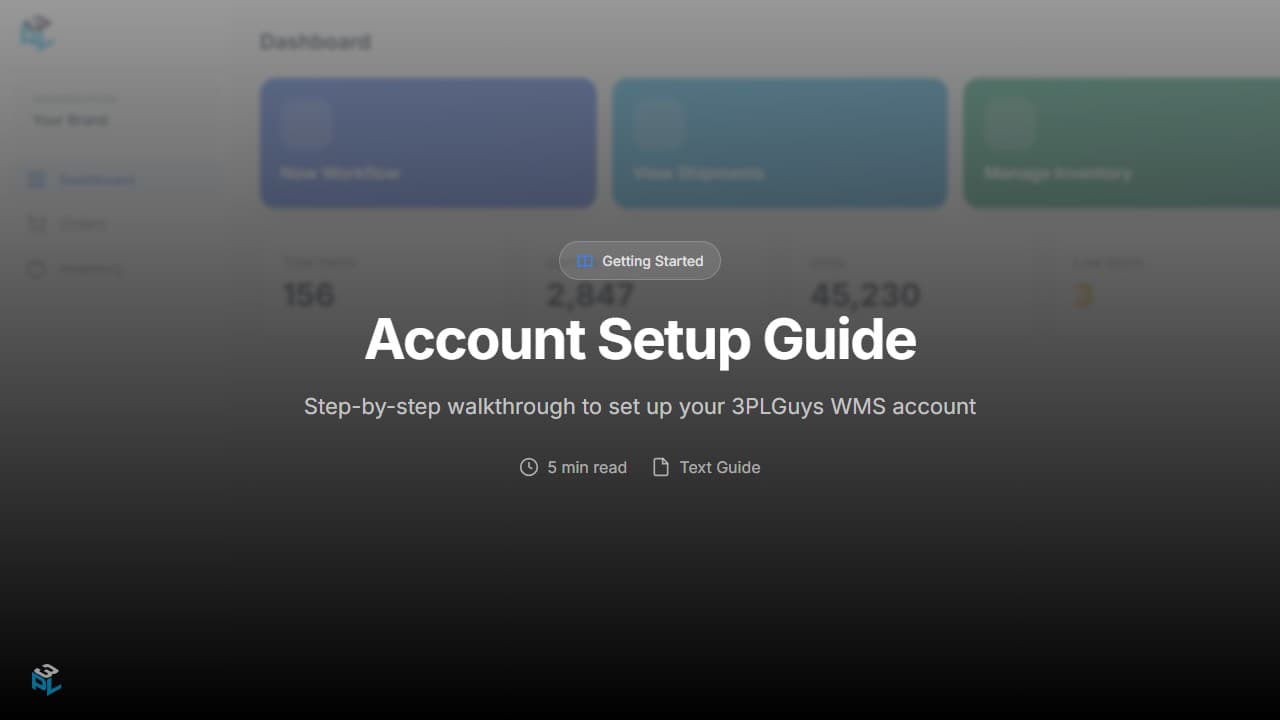Click the Account Setup Guide title
The width and height of the screenshot is (1280, 720).
click(640, 339)
